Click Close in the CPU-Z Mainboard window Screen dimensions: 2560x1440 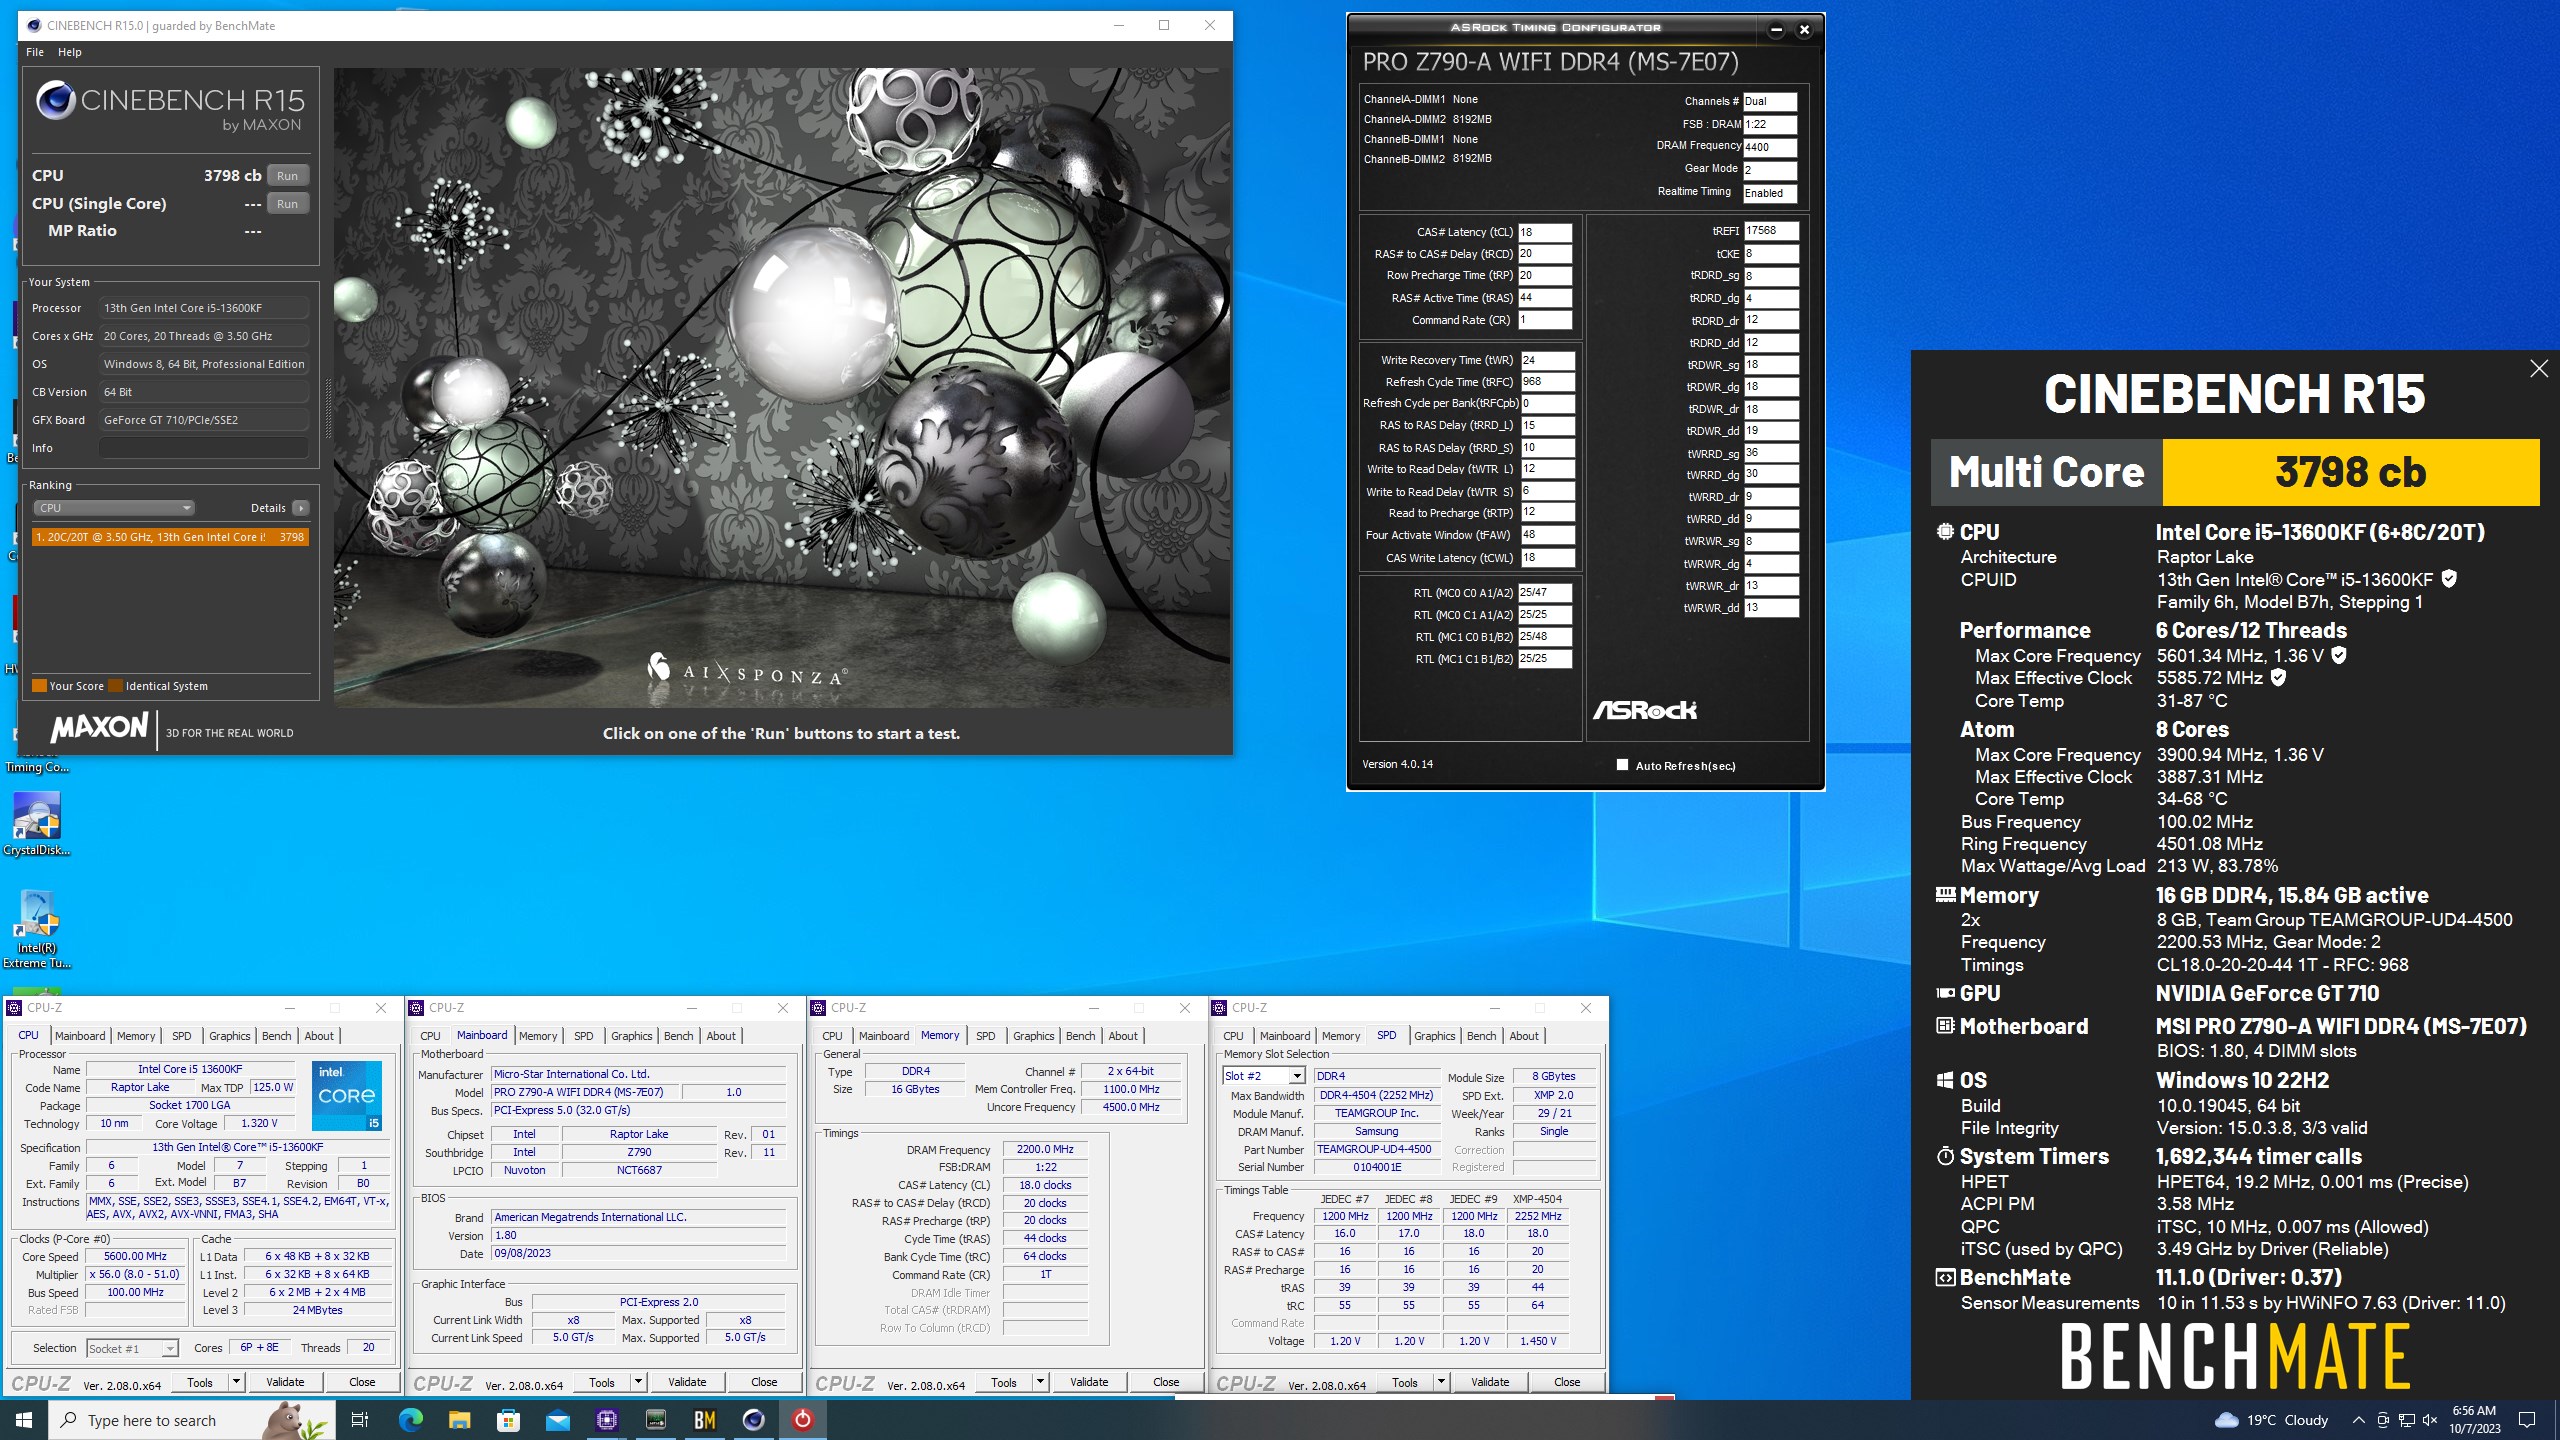point(764,1382)
